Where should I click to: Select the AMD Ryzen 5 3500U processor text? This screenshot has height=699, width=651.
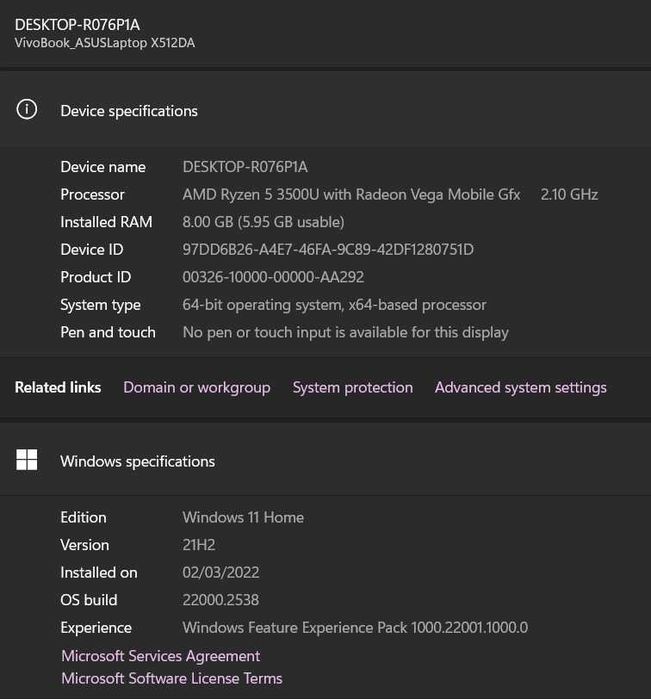coord(351,194)
